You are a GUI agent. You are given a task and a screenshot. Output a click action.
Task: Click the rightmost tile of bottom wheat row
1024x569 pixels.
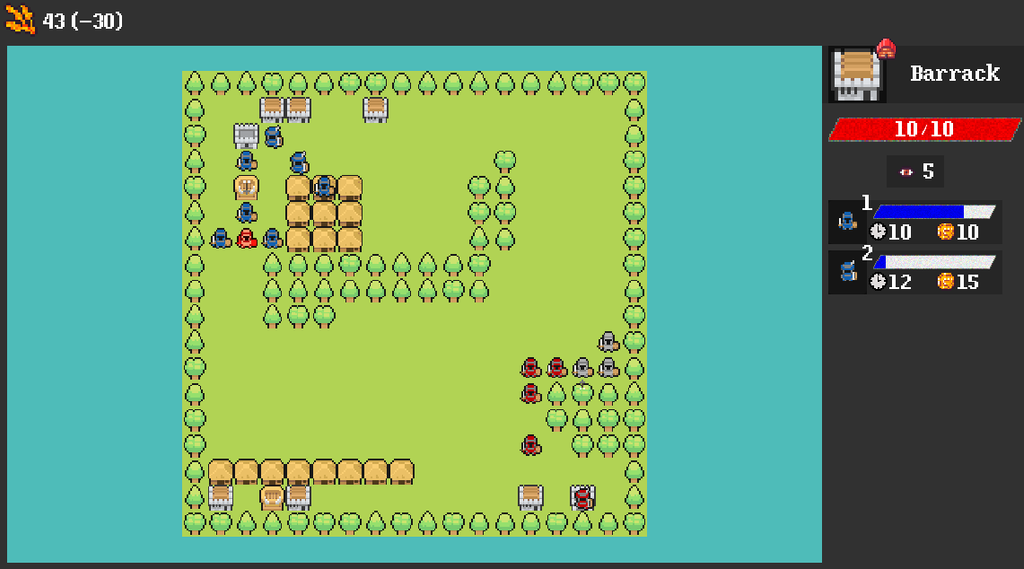click(402, 472)
